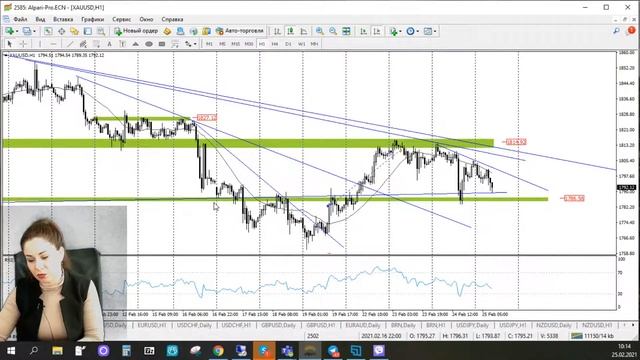Select the Ellipse shape tool
Viewport: 640px width, 360px height.
click(x=149, y=44)
